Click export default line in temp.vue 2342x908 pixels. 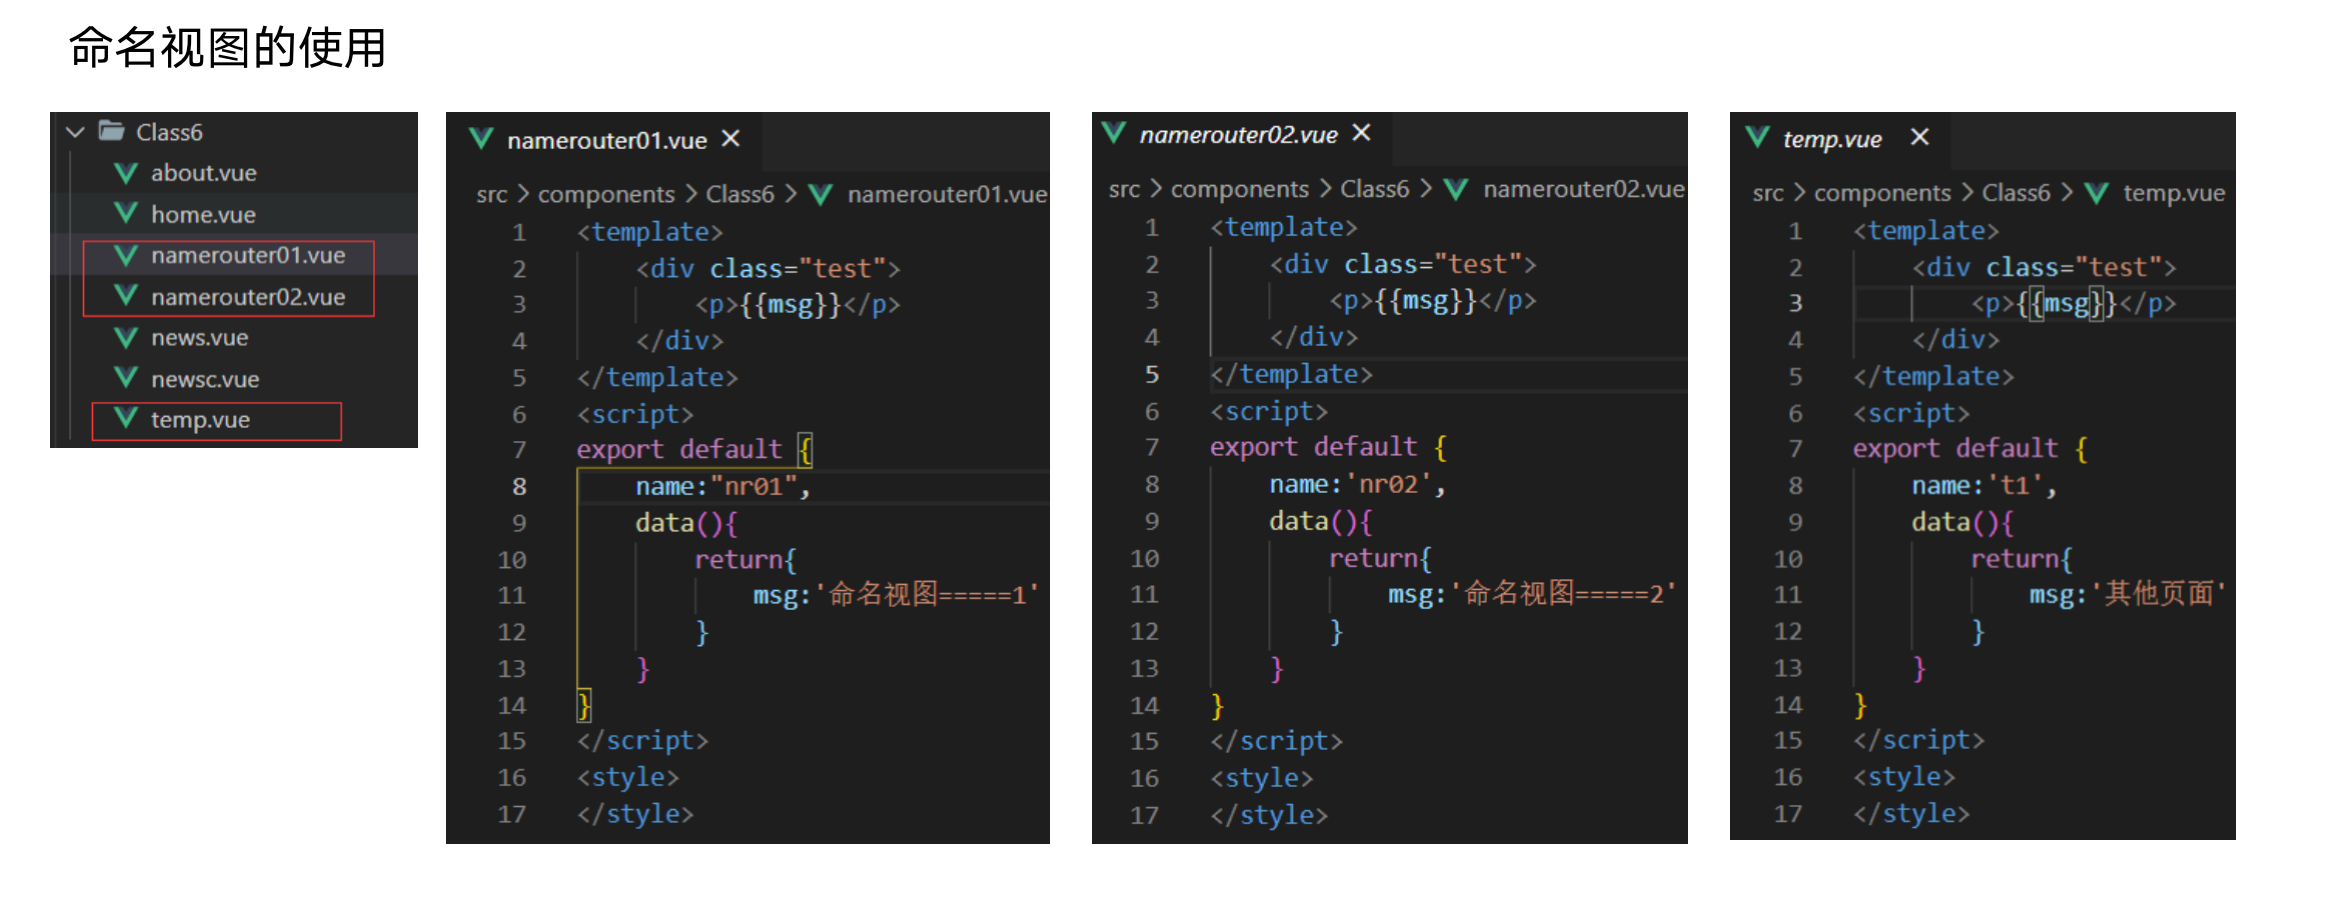(x=1970, y=449)
